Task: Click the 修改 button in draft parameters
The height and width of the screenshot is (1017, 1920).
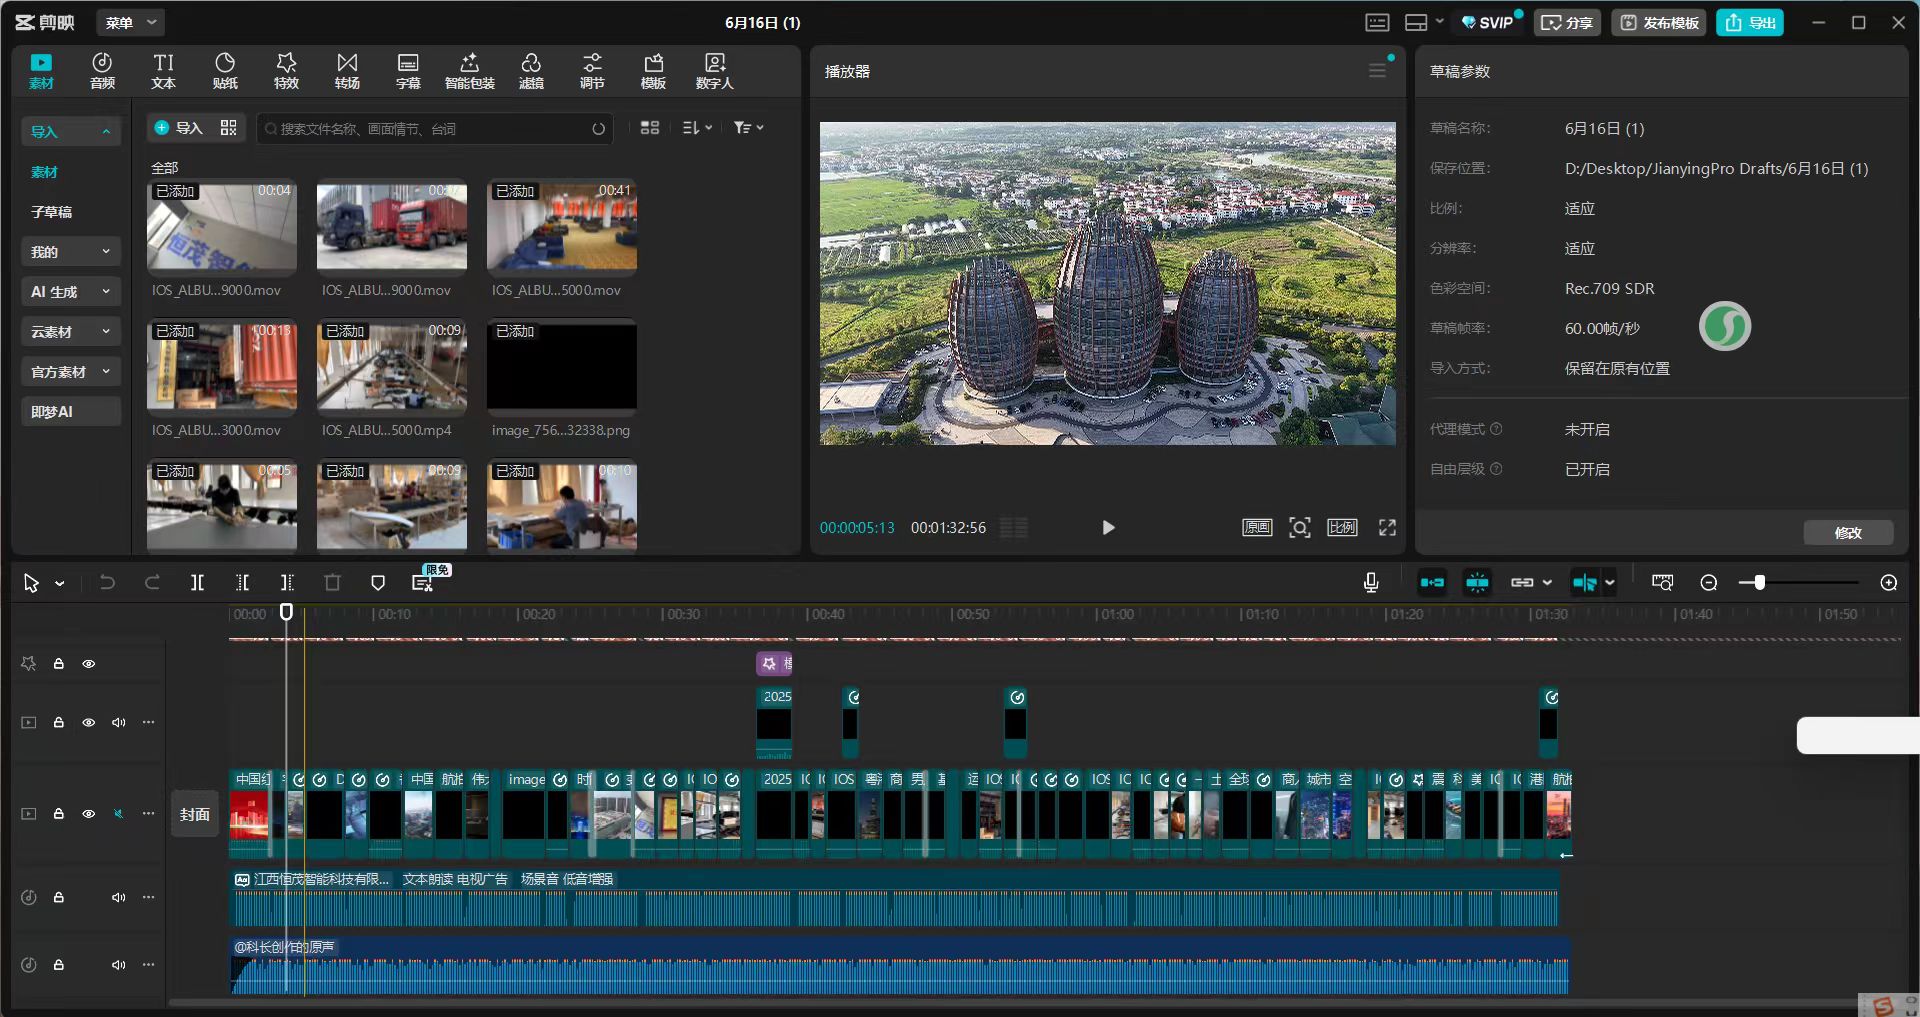Action: [x=1848, y=533]
